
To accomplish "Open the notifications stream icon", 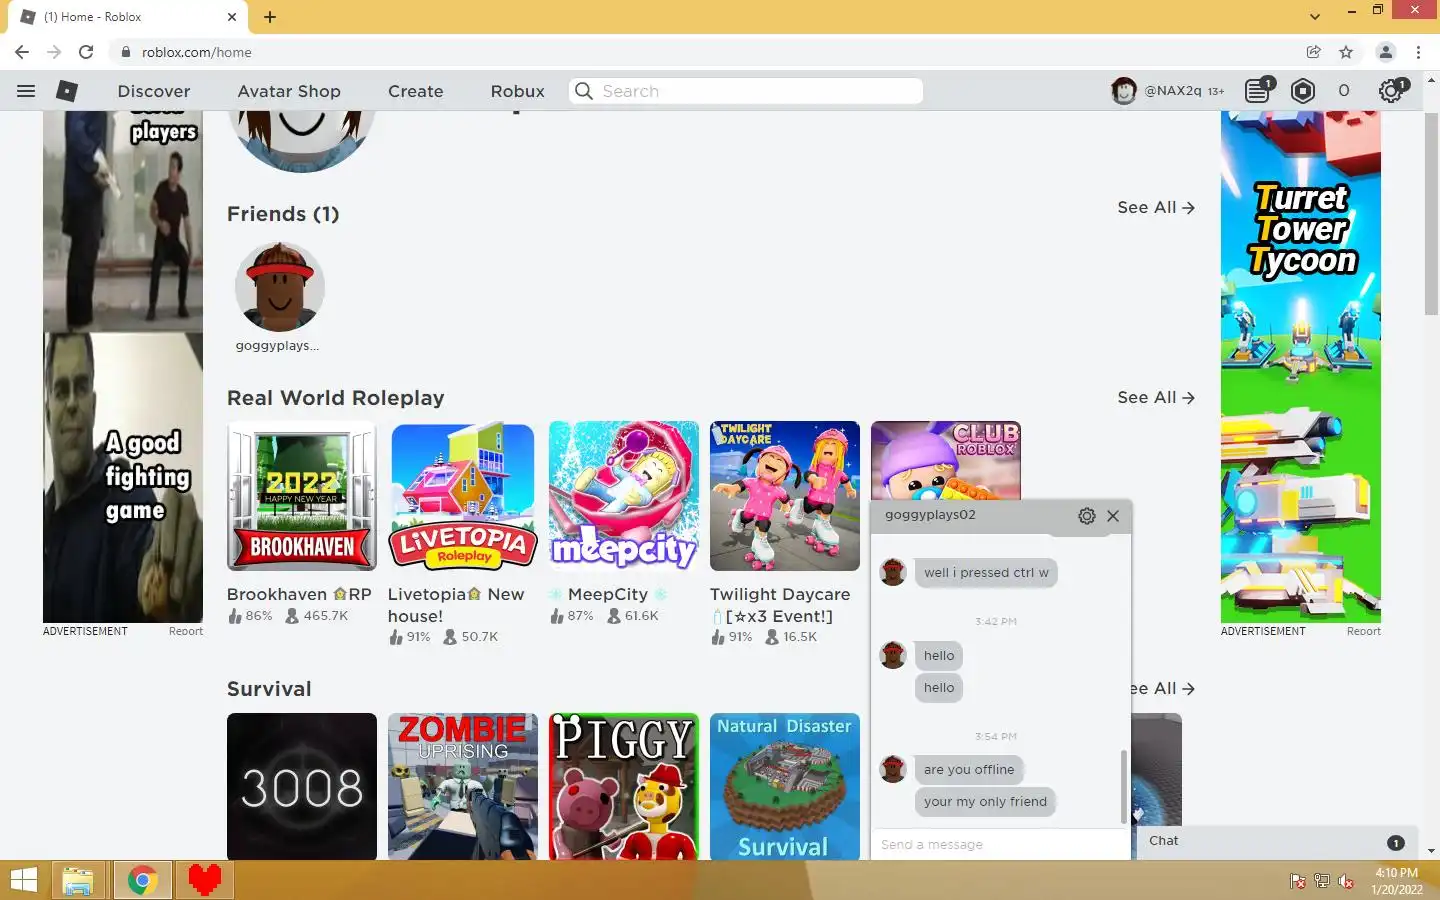I will (1258, 91).
